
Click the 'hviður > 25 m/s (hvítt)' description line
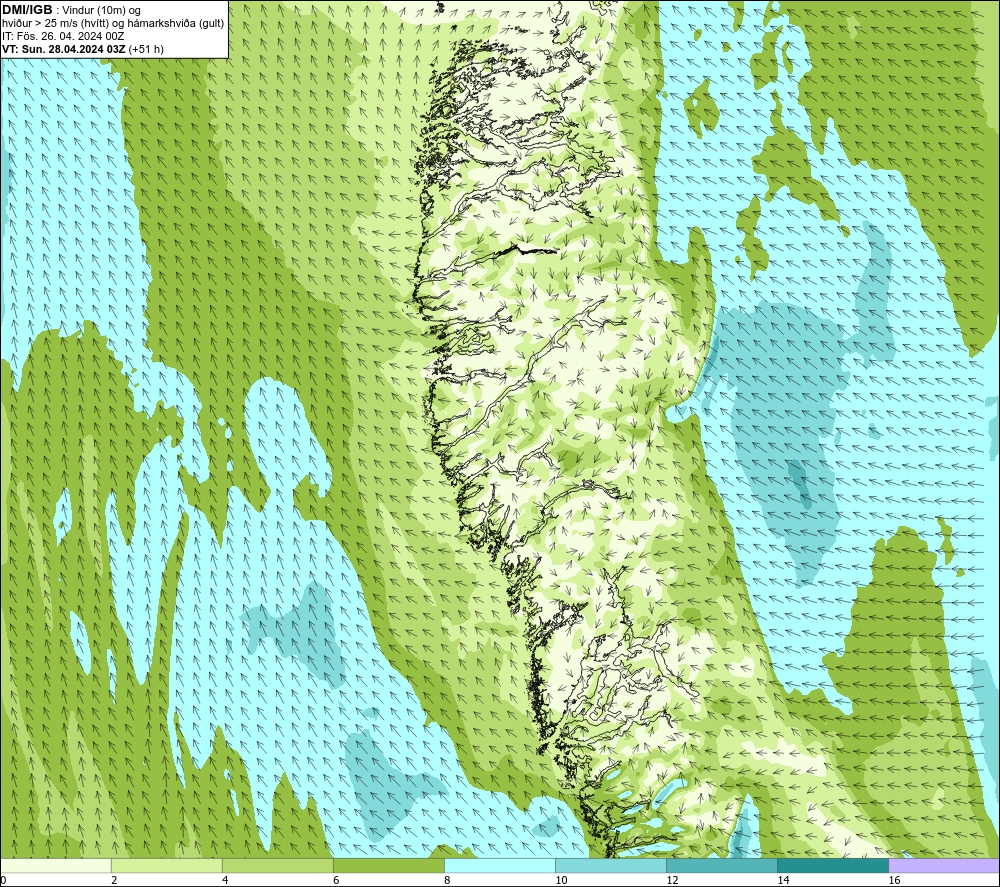point(113,24)
